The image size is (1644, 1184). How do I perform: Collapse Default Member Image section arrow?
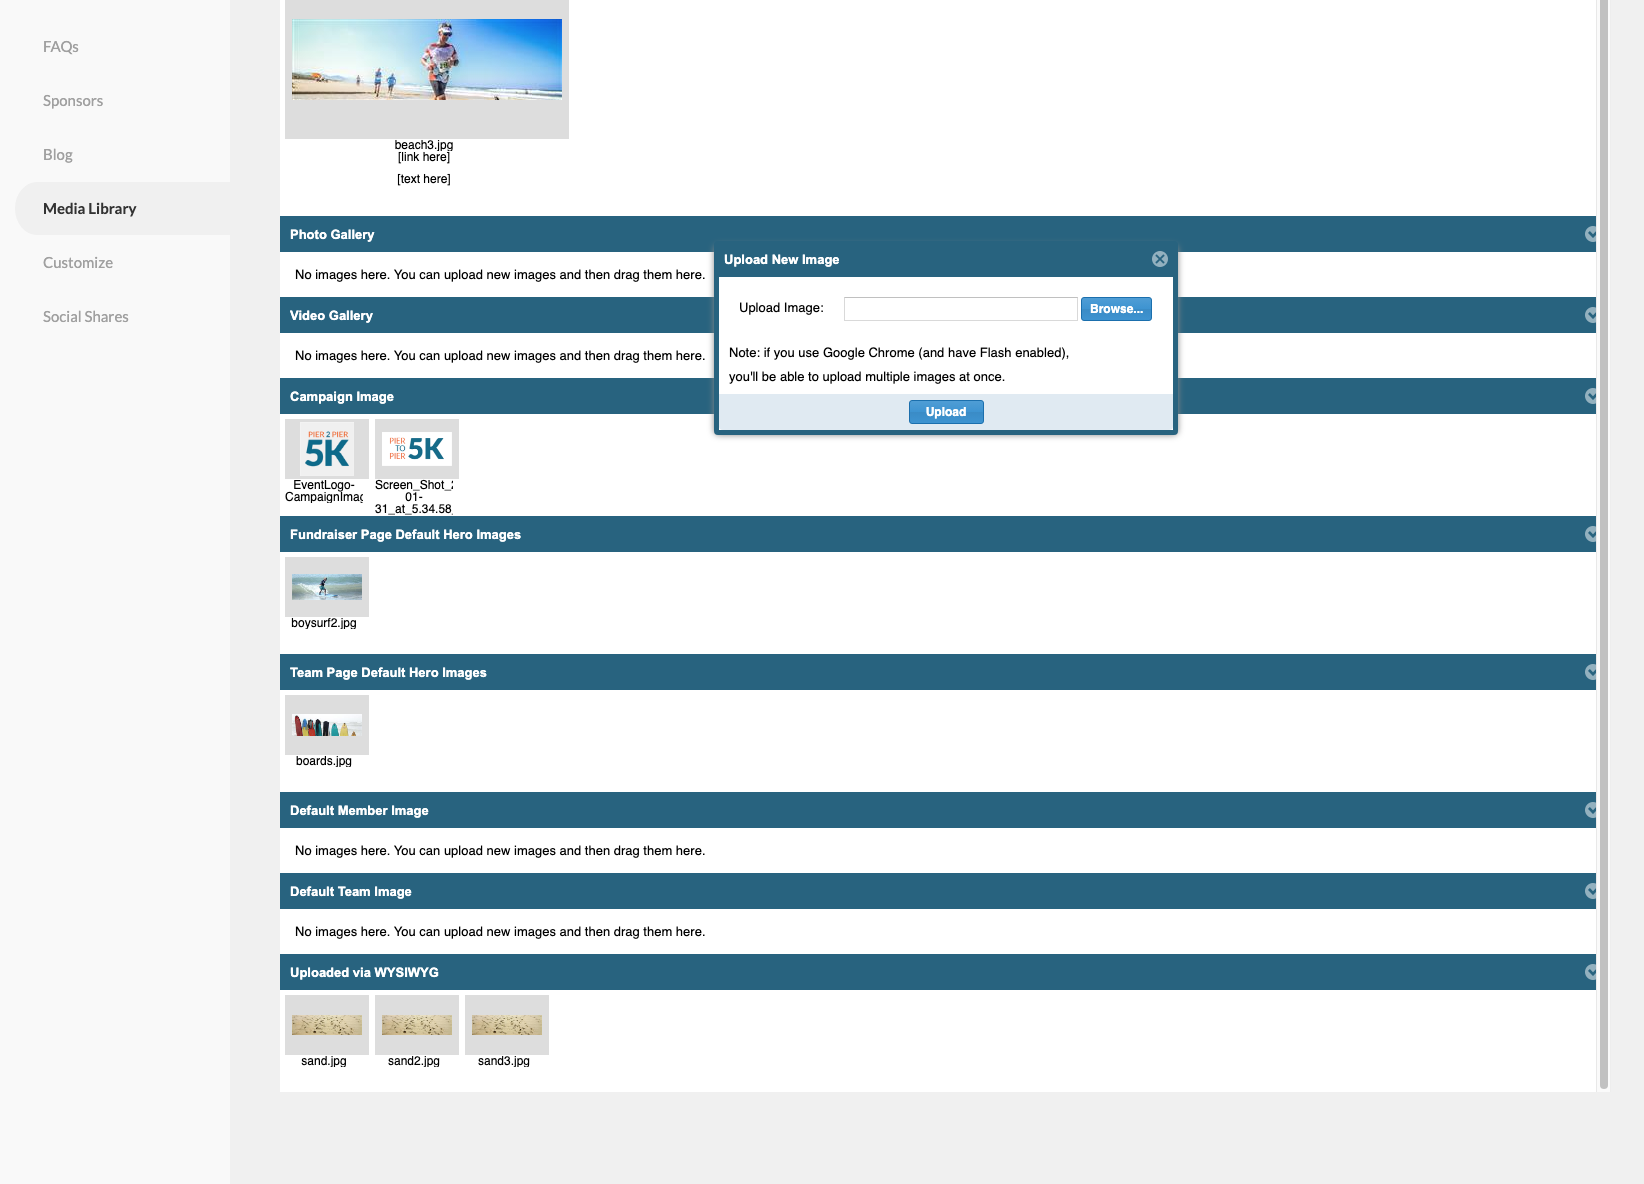[x=1590, y=810]
